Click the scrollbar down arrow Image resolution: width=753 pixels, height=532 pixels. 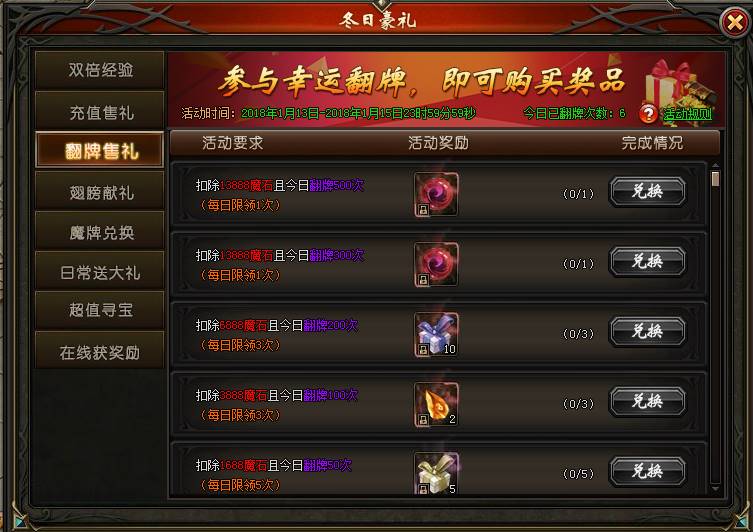pyautogui.click(x=715, y=488)
